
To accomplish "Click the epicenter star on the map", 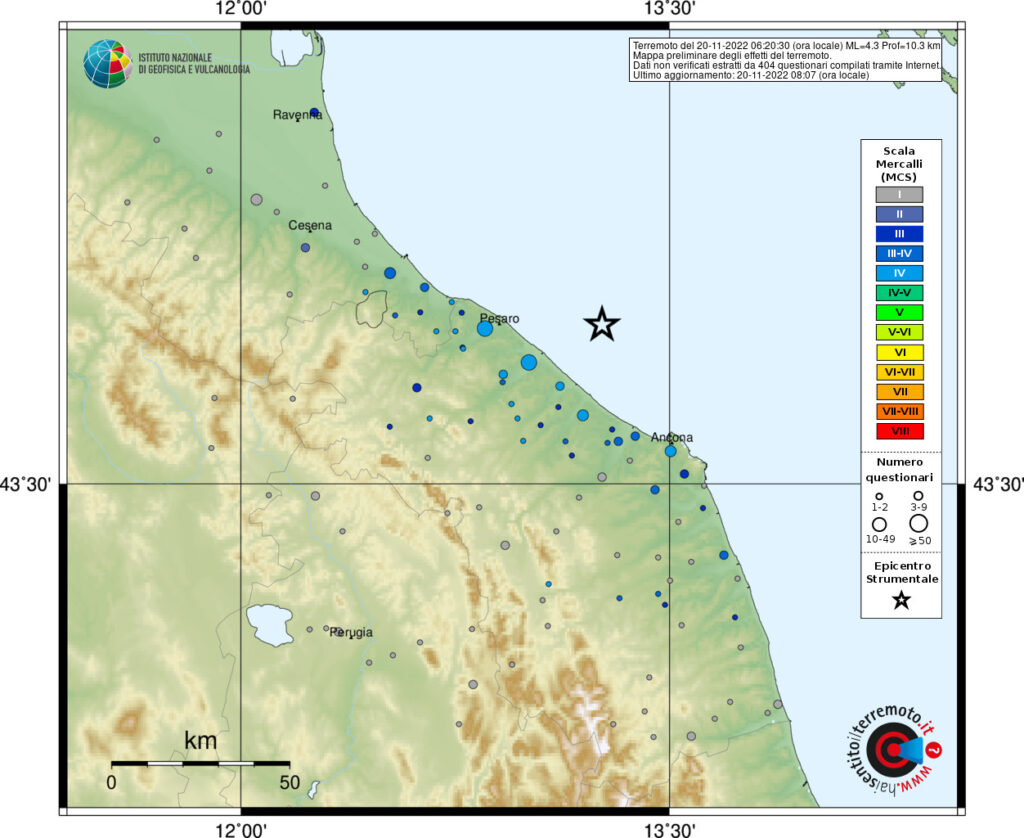I will [x=601, y=325].
